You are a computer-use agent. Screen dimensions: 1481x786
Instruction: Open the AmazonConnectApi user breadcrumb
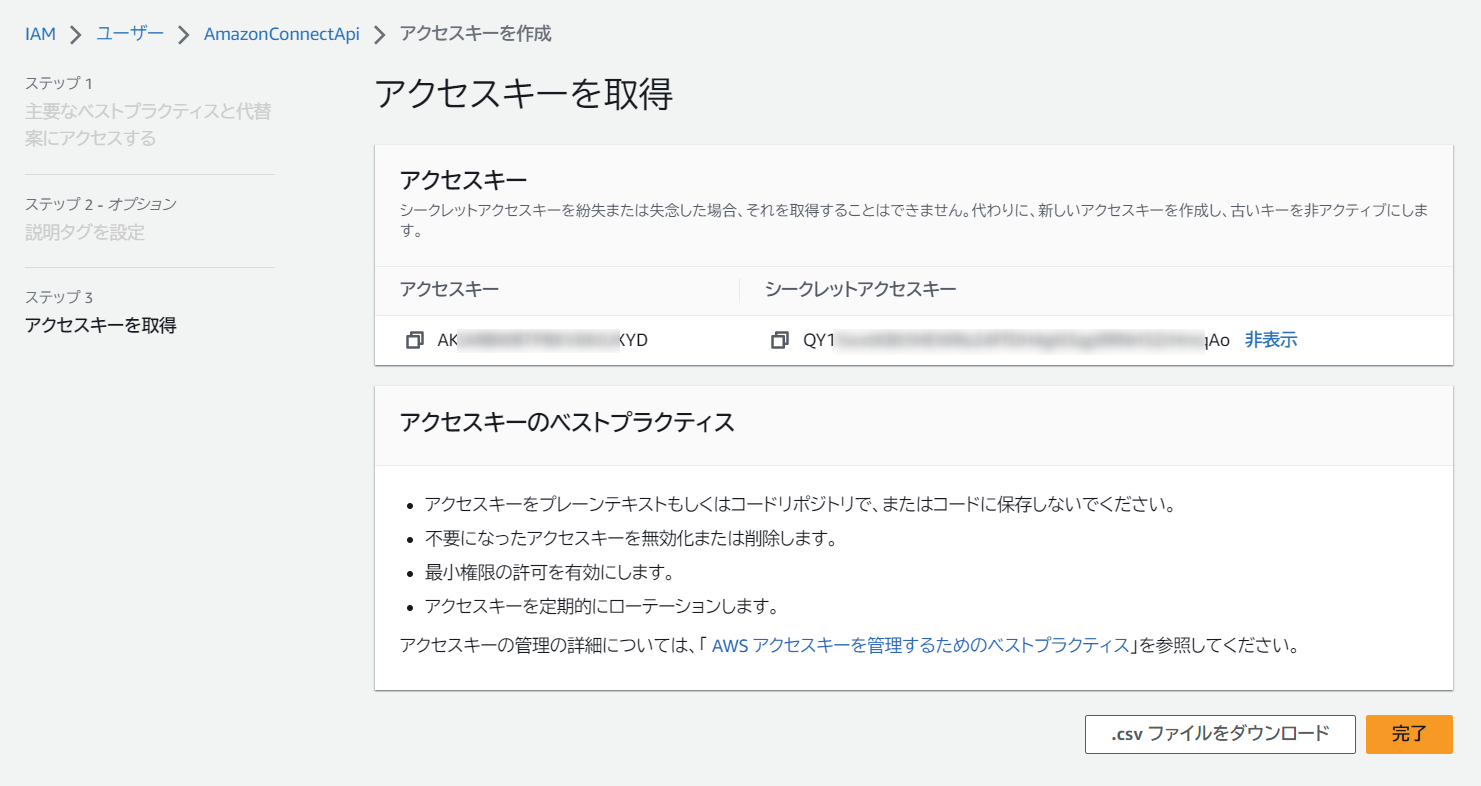tap(281, 34)
